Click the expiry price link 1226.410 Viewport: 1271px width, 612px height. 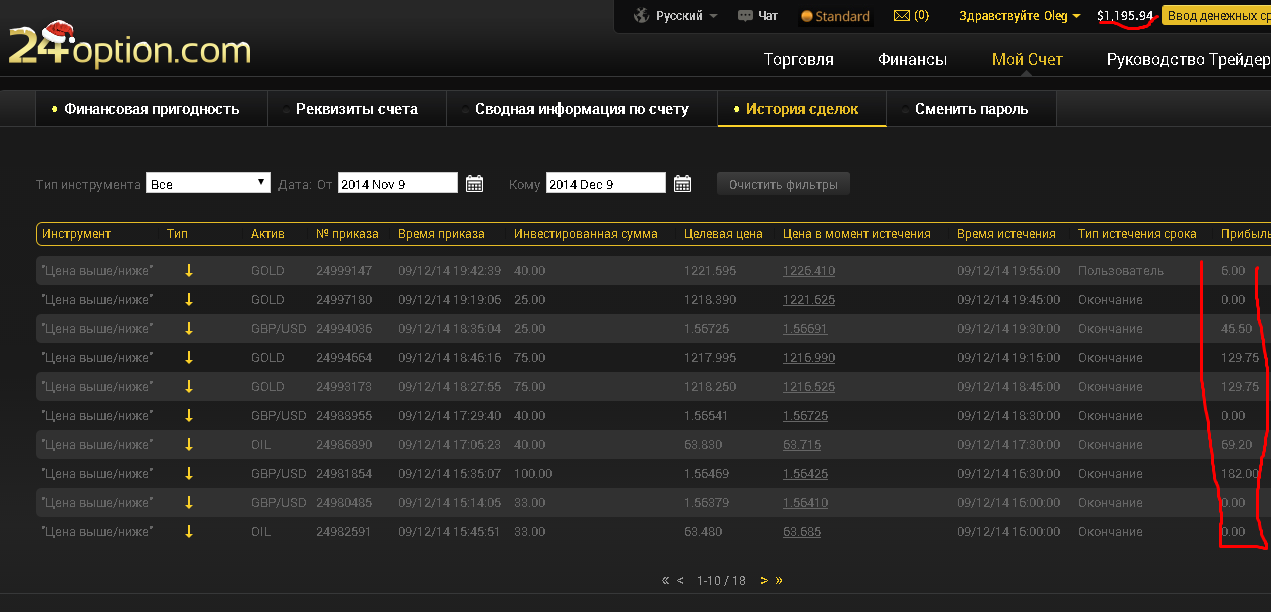(x=808, y=271)
